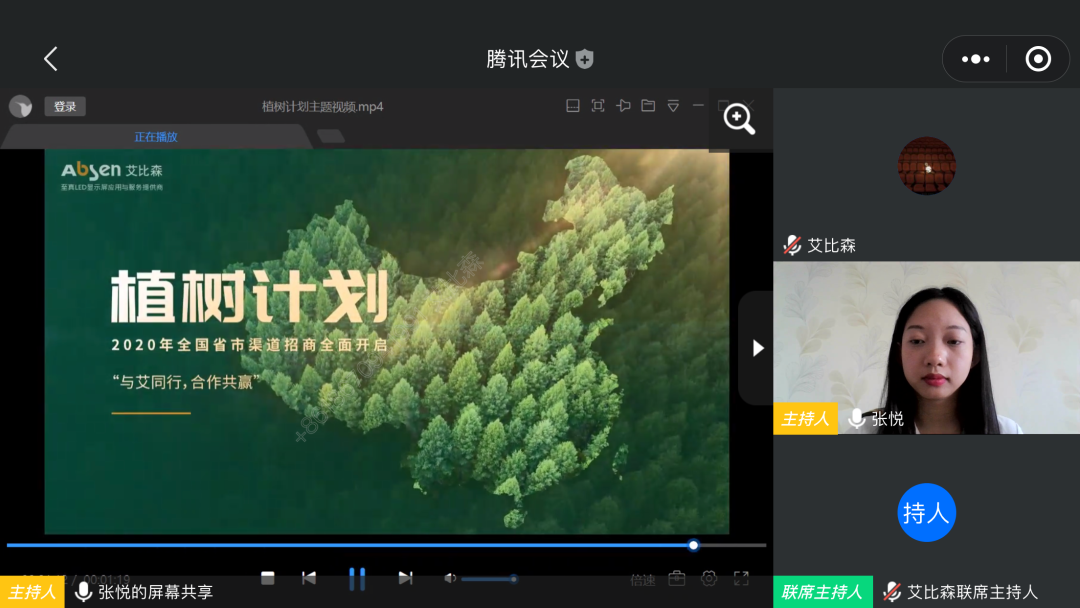Viewport: 1080px width, 608px height.
Task: Skip to previous video
Action: coord(309,578)
